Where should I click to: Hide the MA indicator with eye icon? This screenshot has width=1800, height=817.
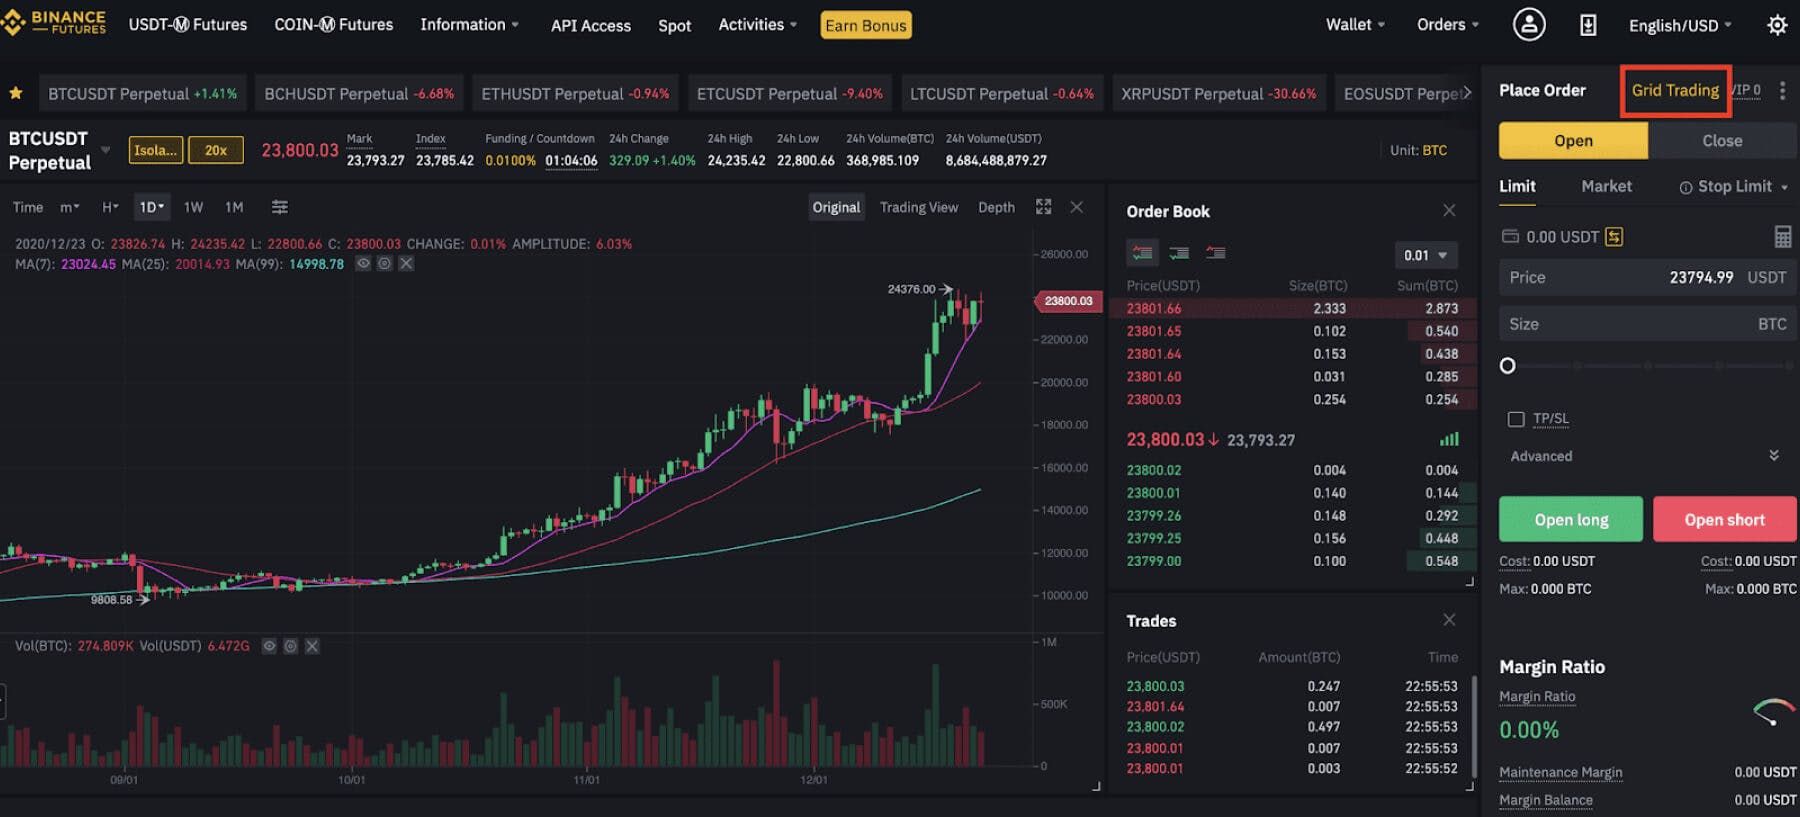[x=363, y=264]
